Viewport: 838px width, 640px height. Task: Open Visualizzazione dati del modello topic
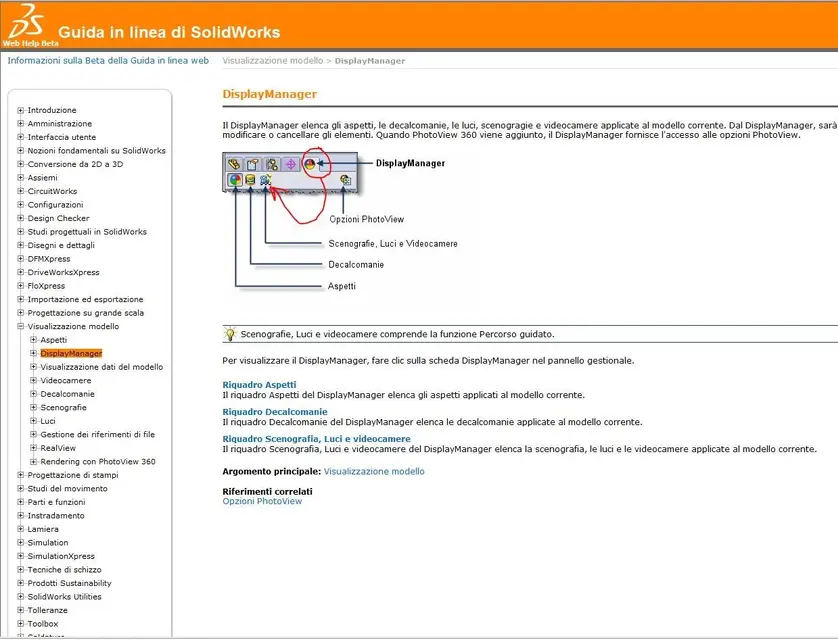tap(102, 366)
